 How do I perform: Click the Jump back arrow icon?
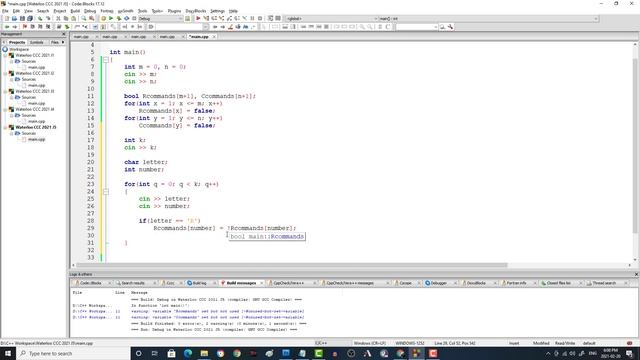7,27
